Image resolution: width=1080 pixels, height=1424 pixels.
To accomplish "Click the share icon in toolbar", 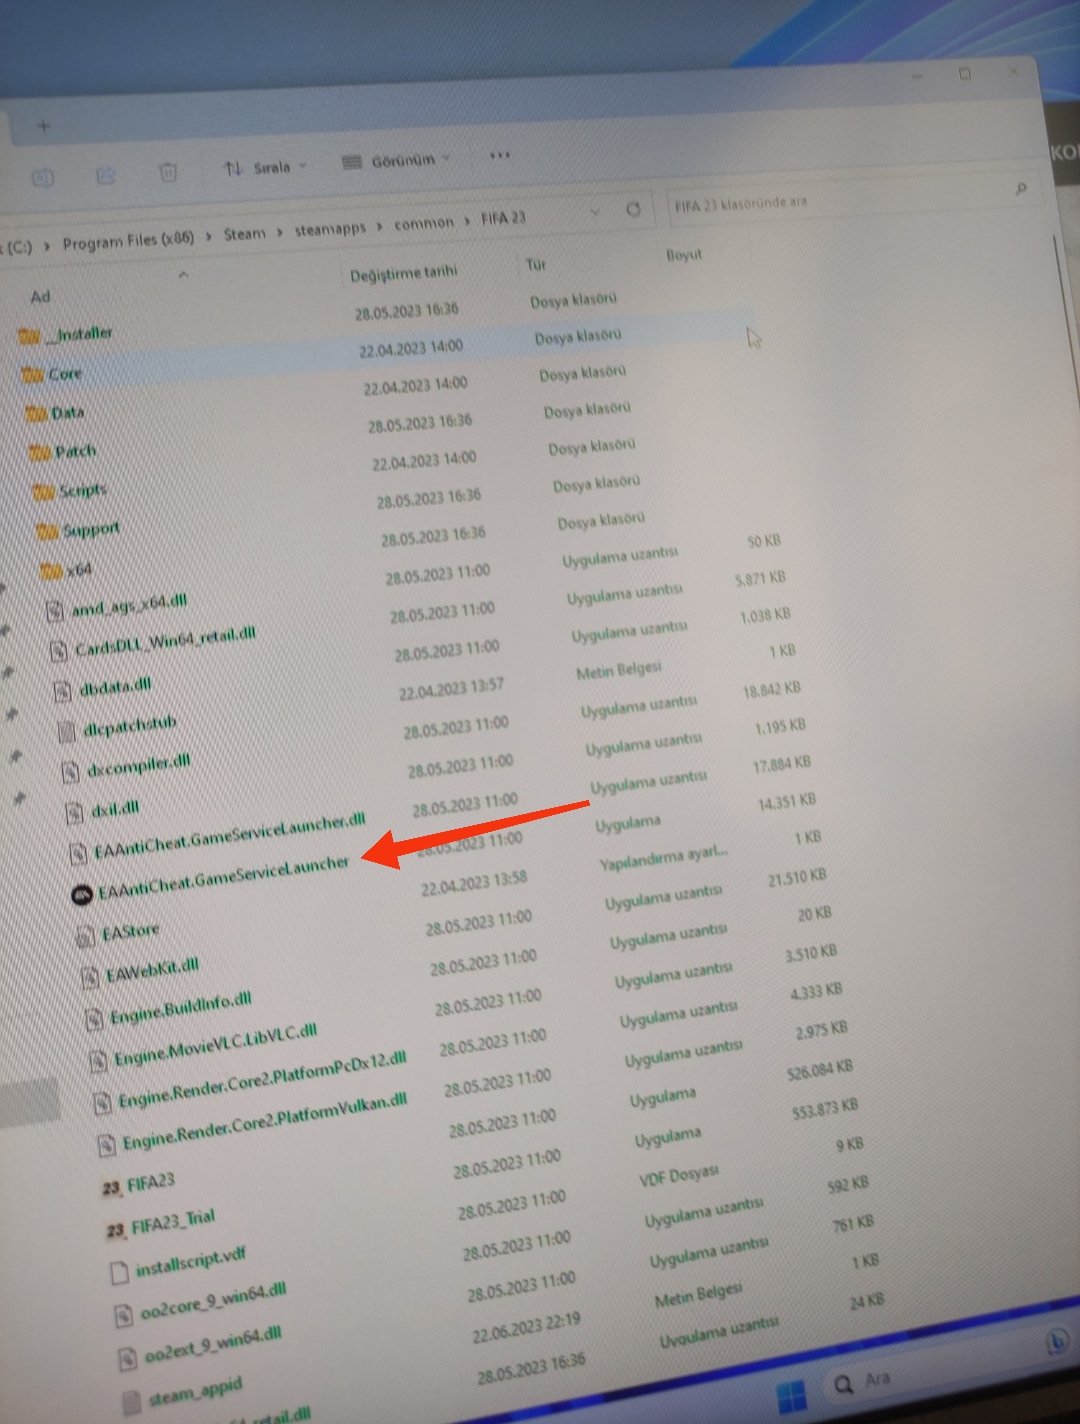I will pyautogui.click(x=105, y=175).
